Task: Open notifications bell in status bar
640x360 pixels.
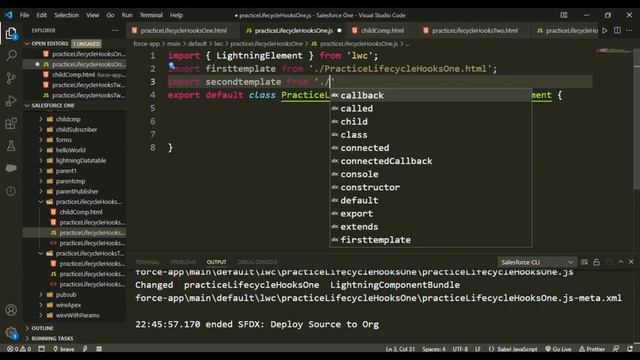Action: [630, 349]
